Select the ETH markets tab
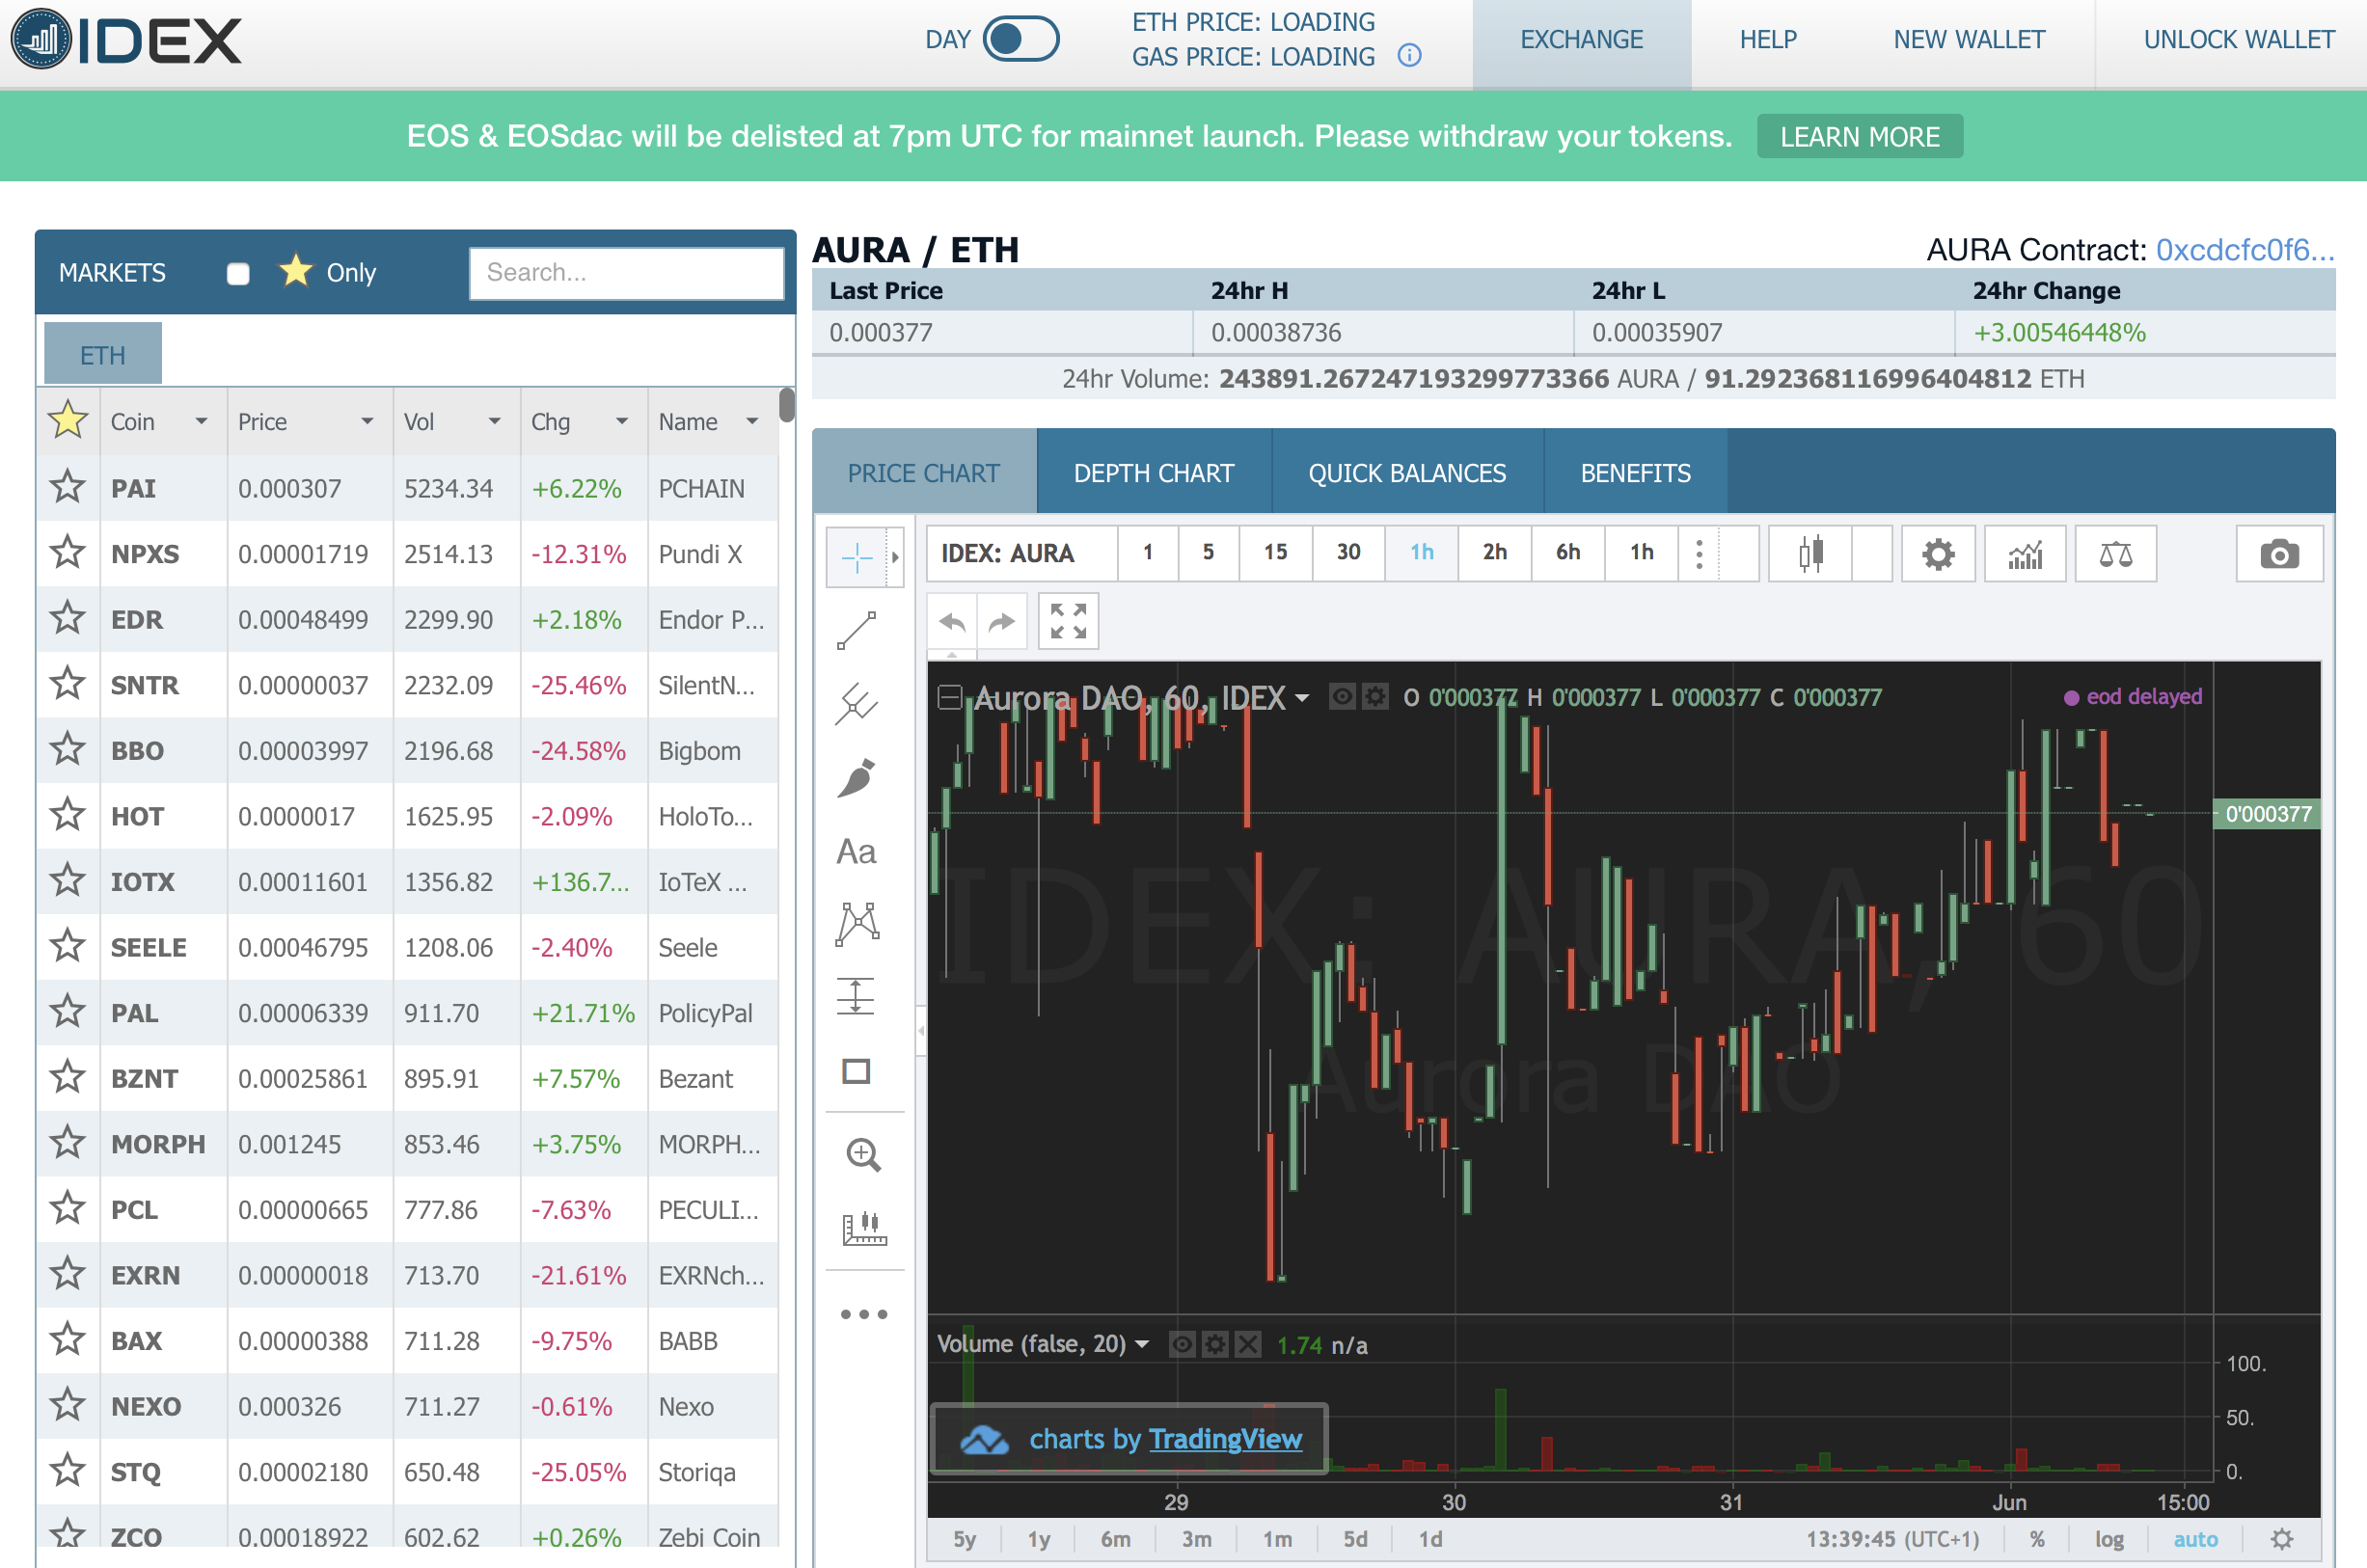The width and height of the screenshot is (2367, 1568). tap(103, 354)
